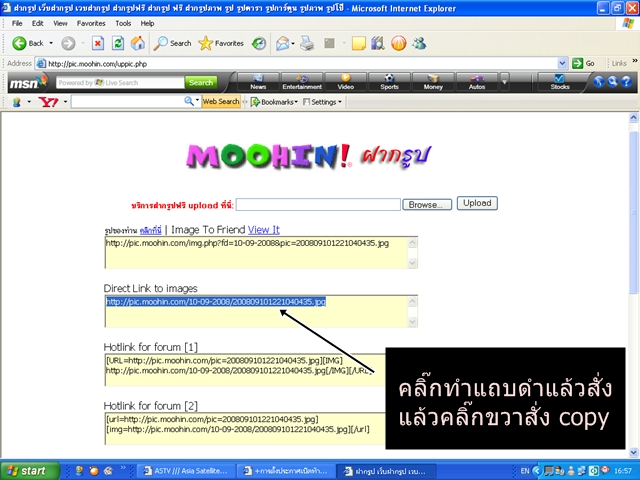Expand the Address bar dropdown arrow
The height and width of the screenshot is (480, 640).
click(562, 63)
